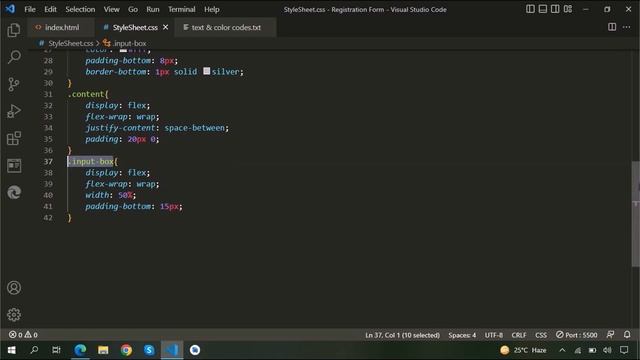Toggle primary side bar layout icon
The width and height of the screenshot is (640, 360).
[x=530, y=9]
